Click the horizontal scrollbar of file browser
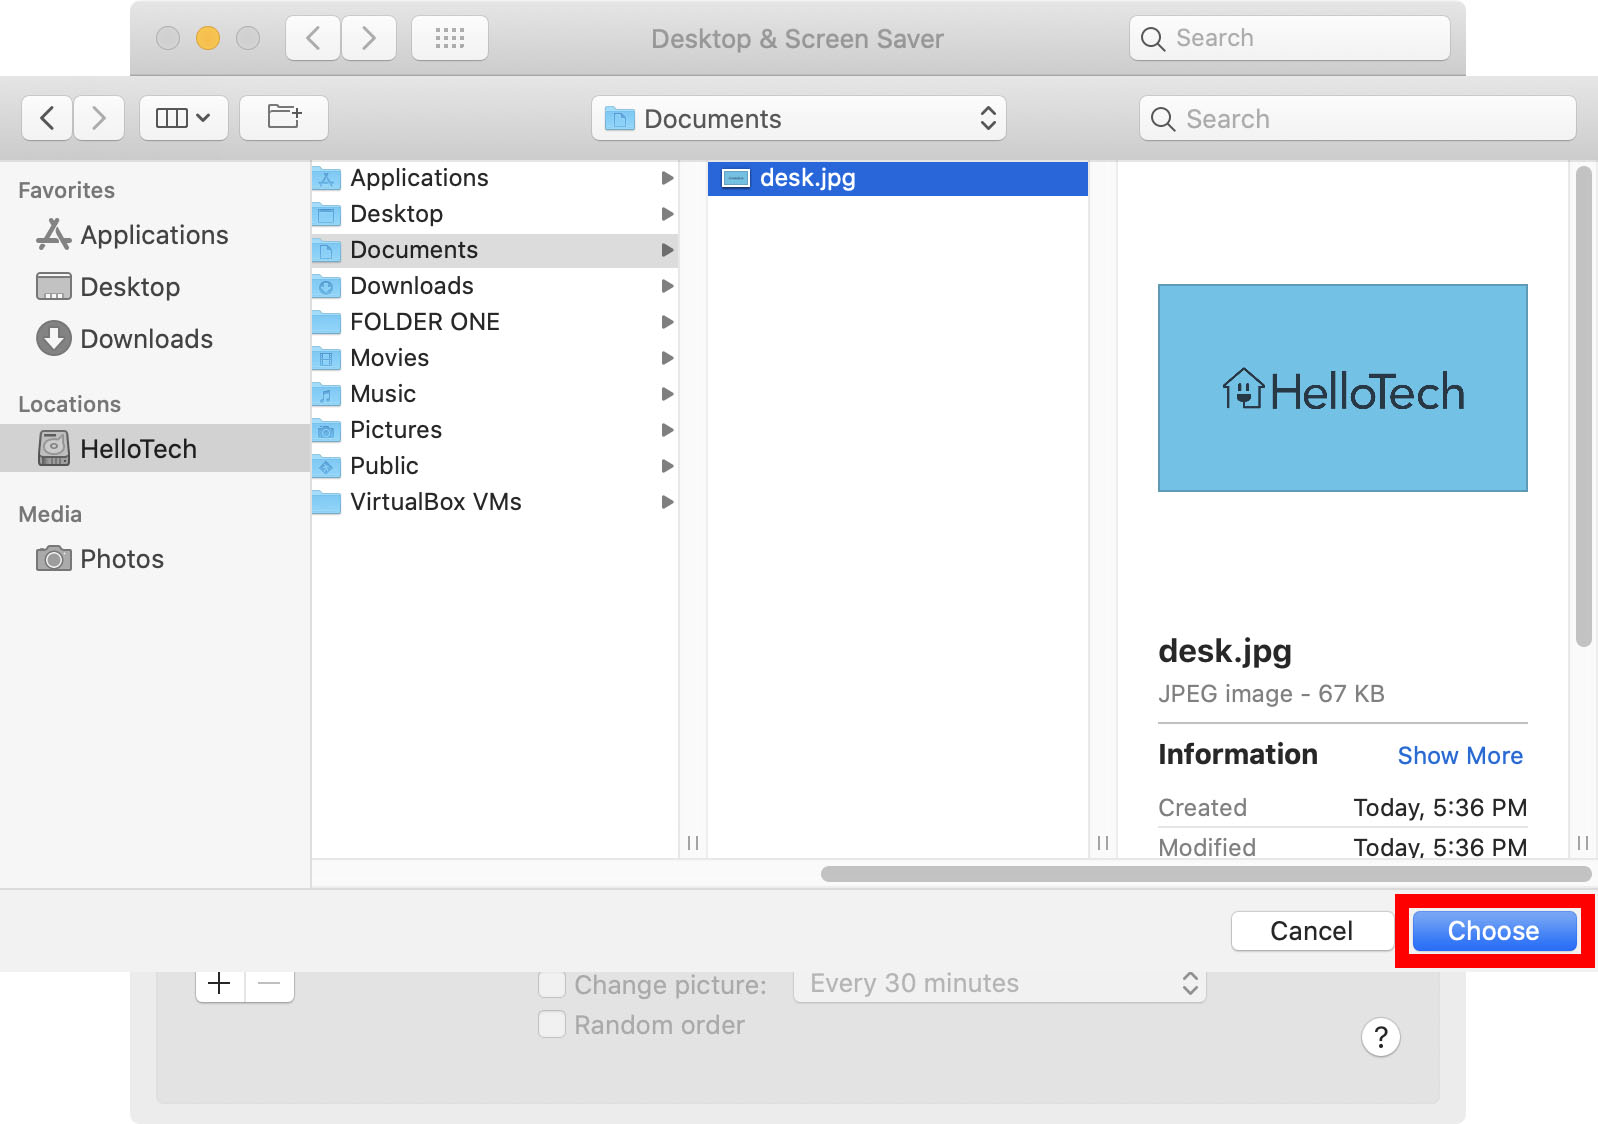Viewport: 1598px width, 1124px height. (1205, 874)
